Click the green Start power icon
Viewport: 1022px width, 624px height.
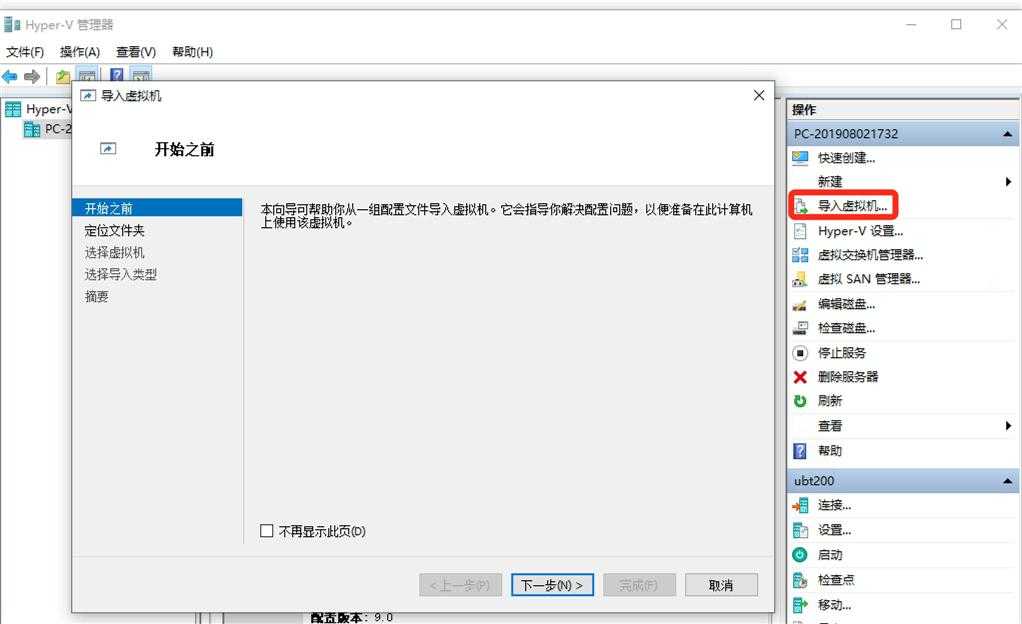(x=800, y=555)
